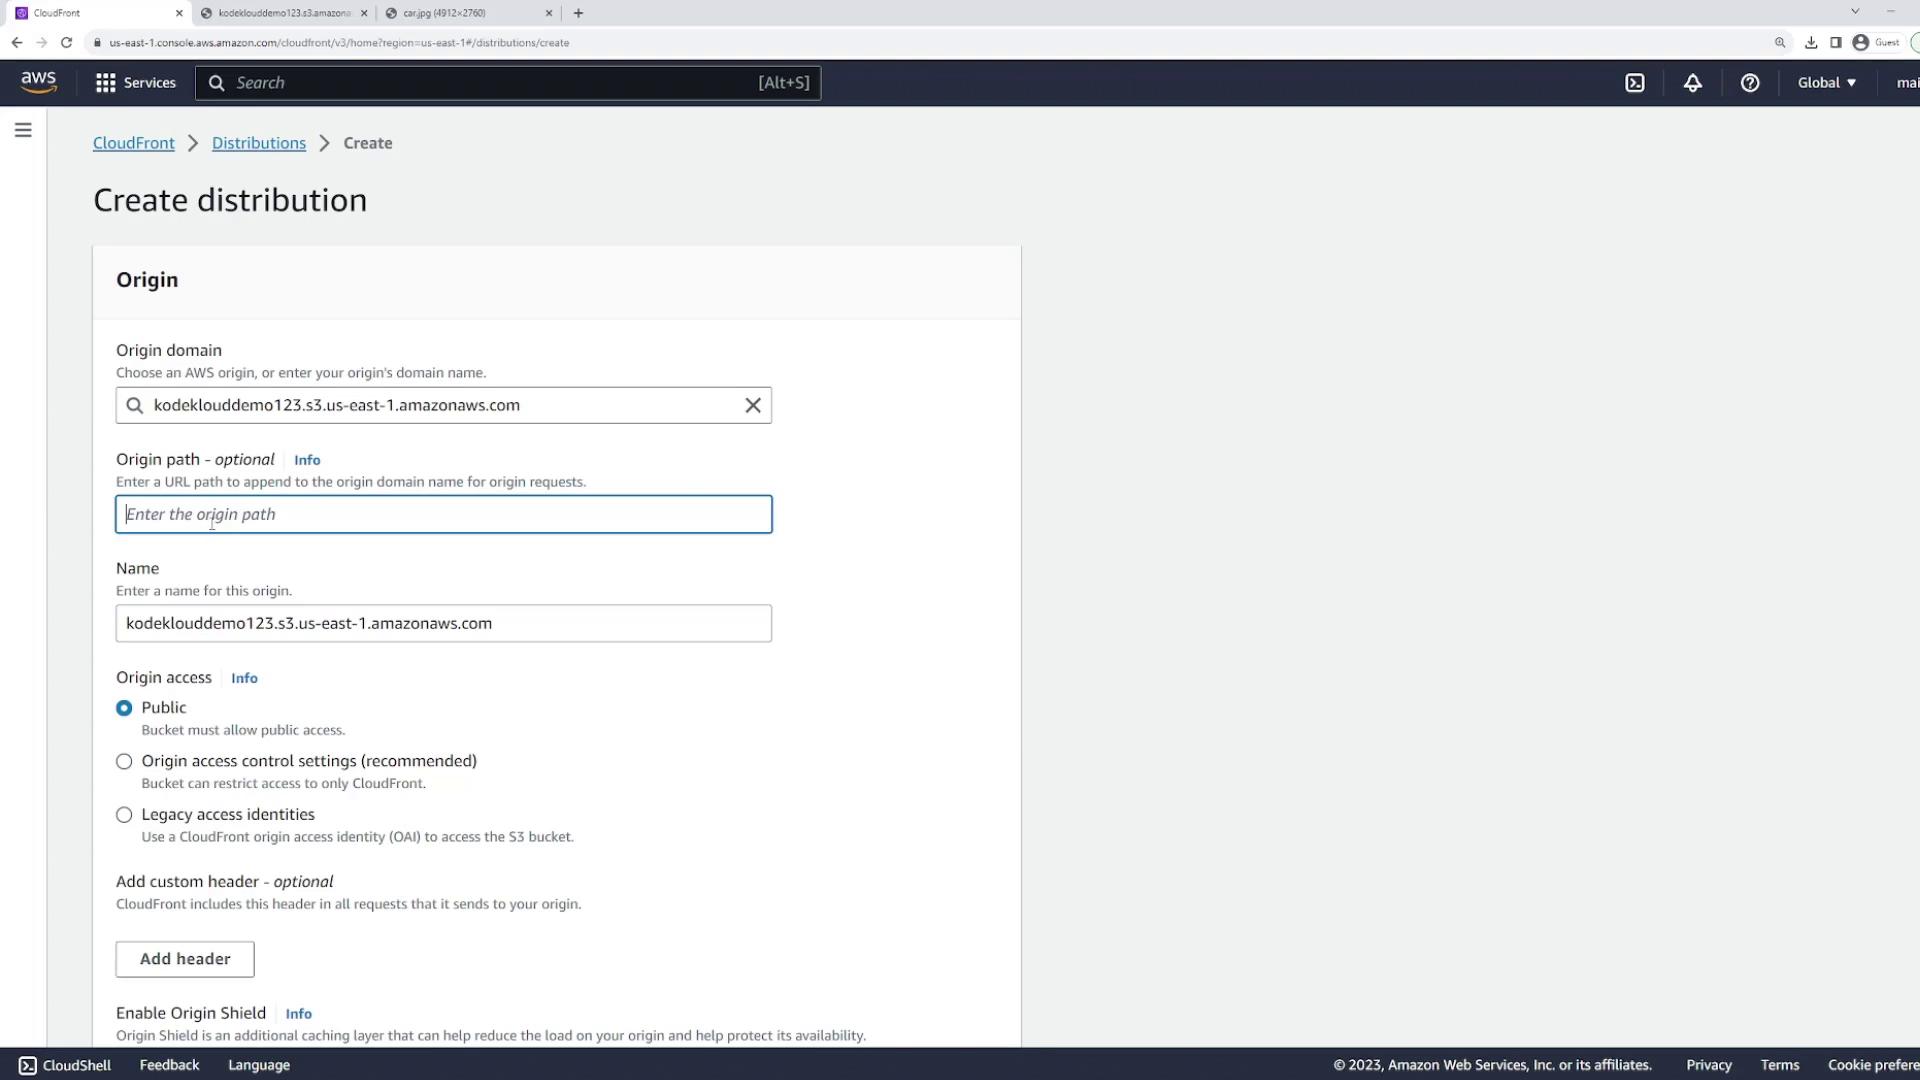Click the AWS logo home icon
Screen dimensions: 1920x1080
pyautogui.click(x=38, y=82)
